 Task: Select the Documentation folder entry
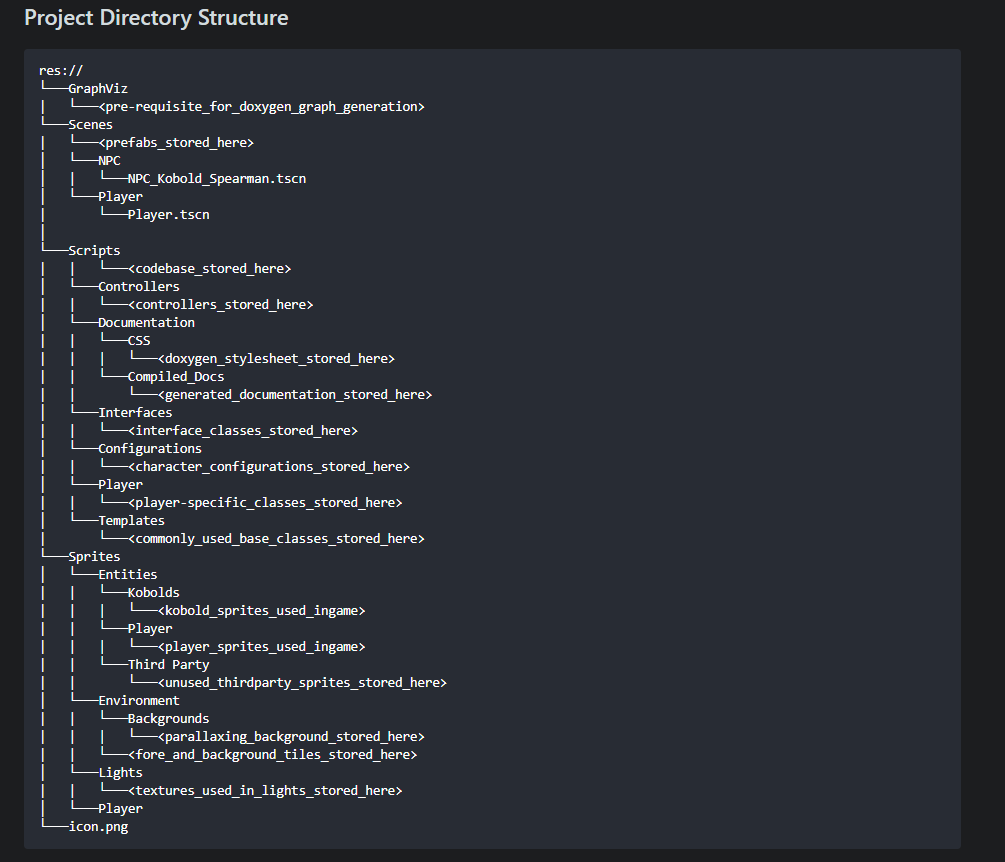pyautogui.click(x=146, y=322)
